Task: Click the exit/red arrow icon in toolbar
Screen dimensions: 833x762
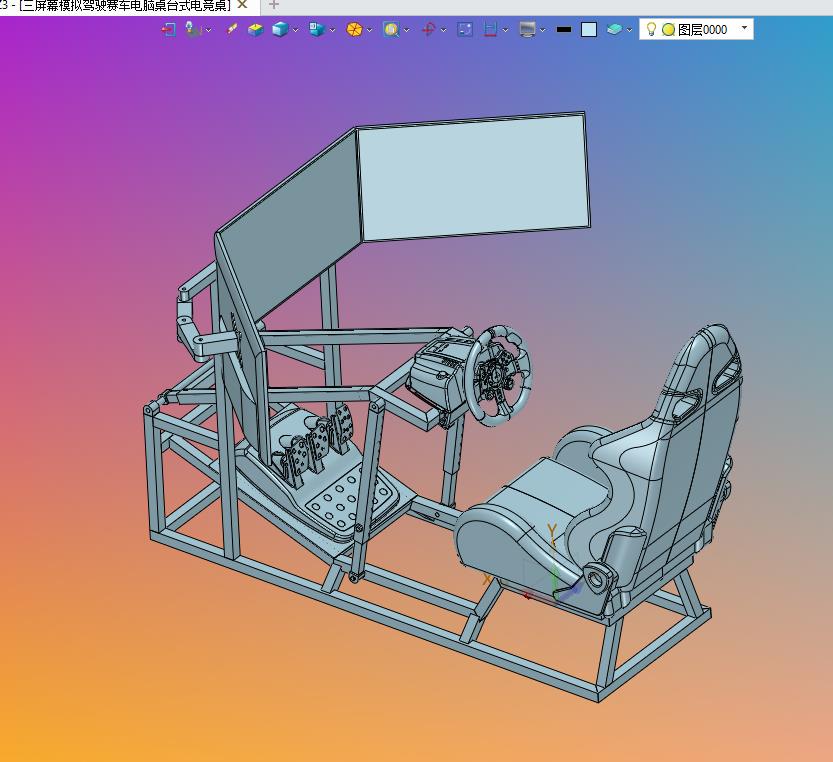Action: pos(168,29)
